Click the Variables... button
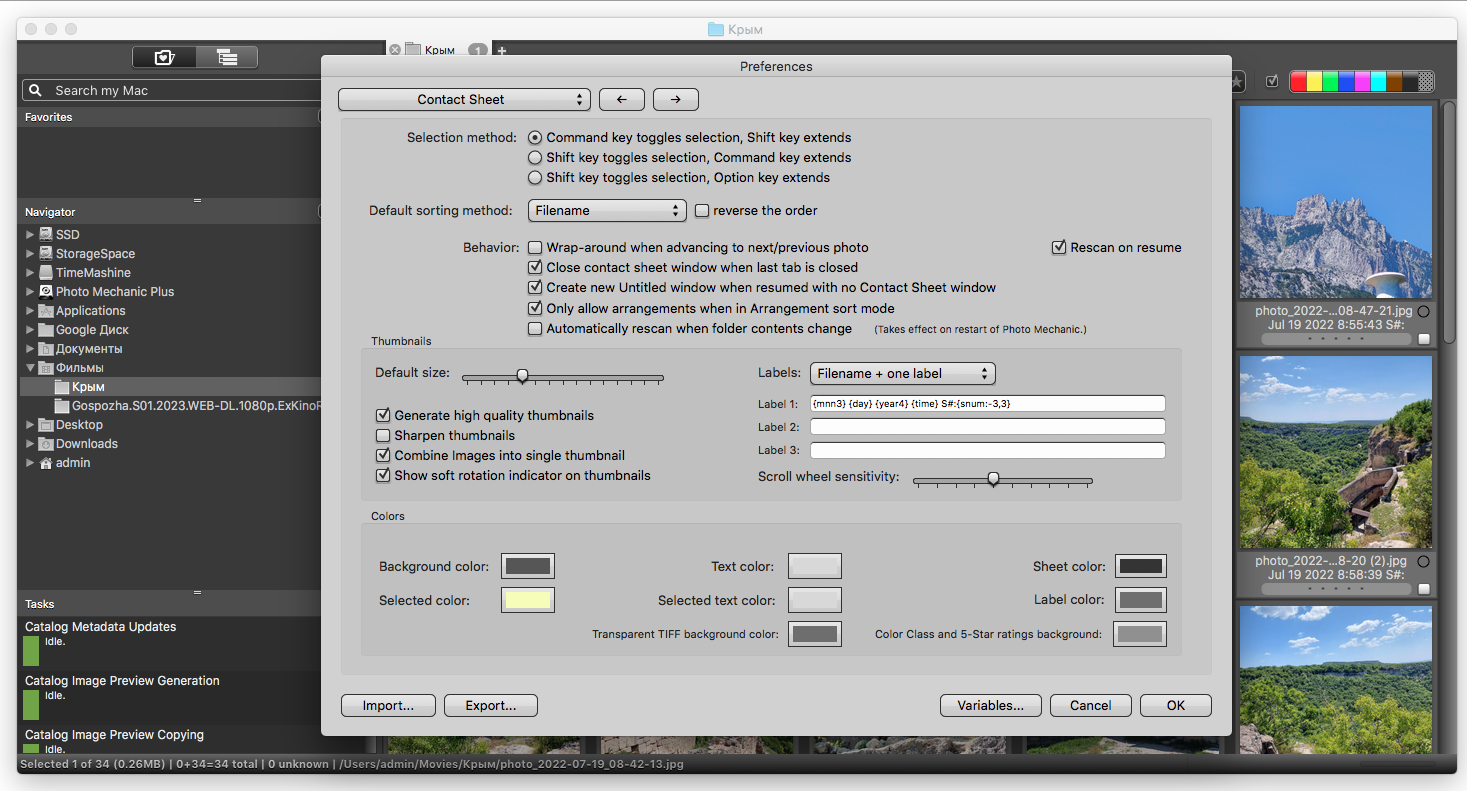The height and width of the screenshot is (791, 1467). click(990, 706)
